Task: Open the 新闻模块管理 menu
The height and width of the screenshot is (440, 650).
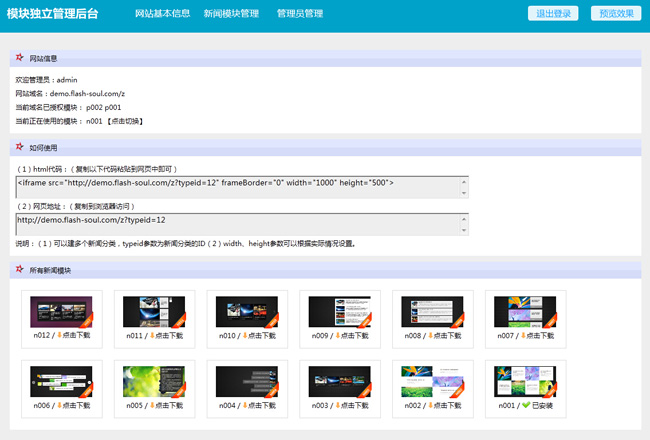Action: (x=231, y=14)
